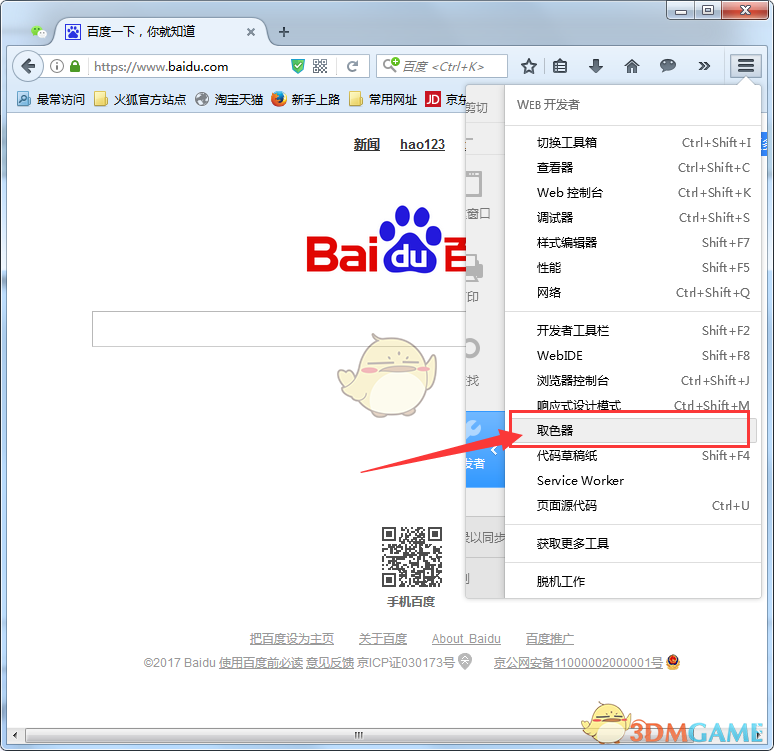Go back via WEB 开发者 header
774x751 pixels.
coord(632,105)
